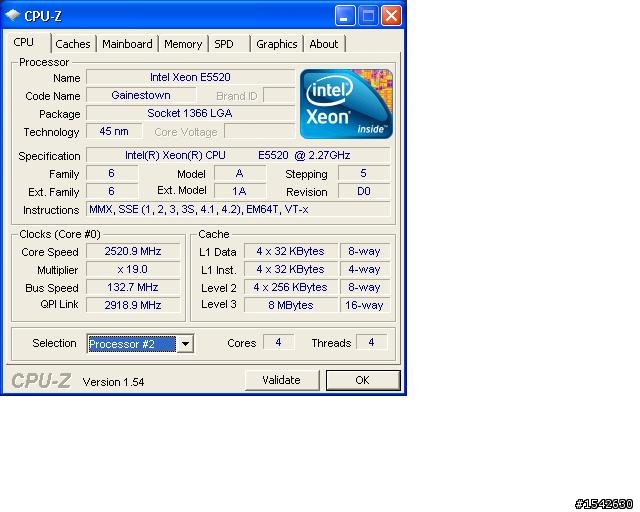The image size is (640, 512).
Task: Click the Level 2 '8-way' associativity
Action: (x=364, y=287)
